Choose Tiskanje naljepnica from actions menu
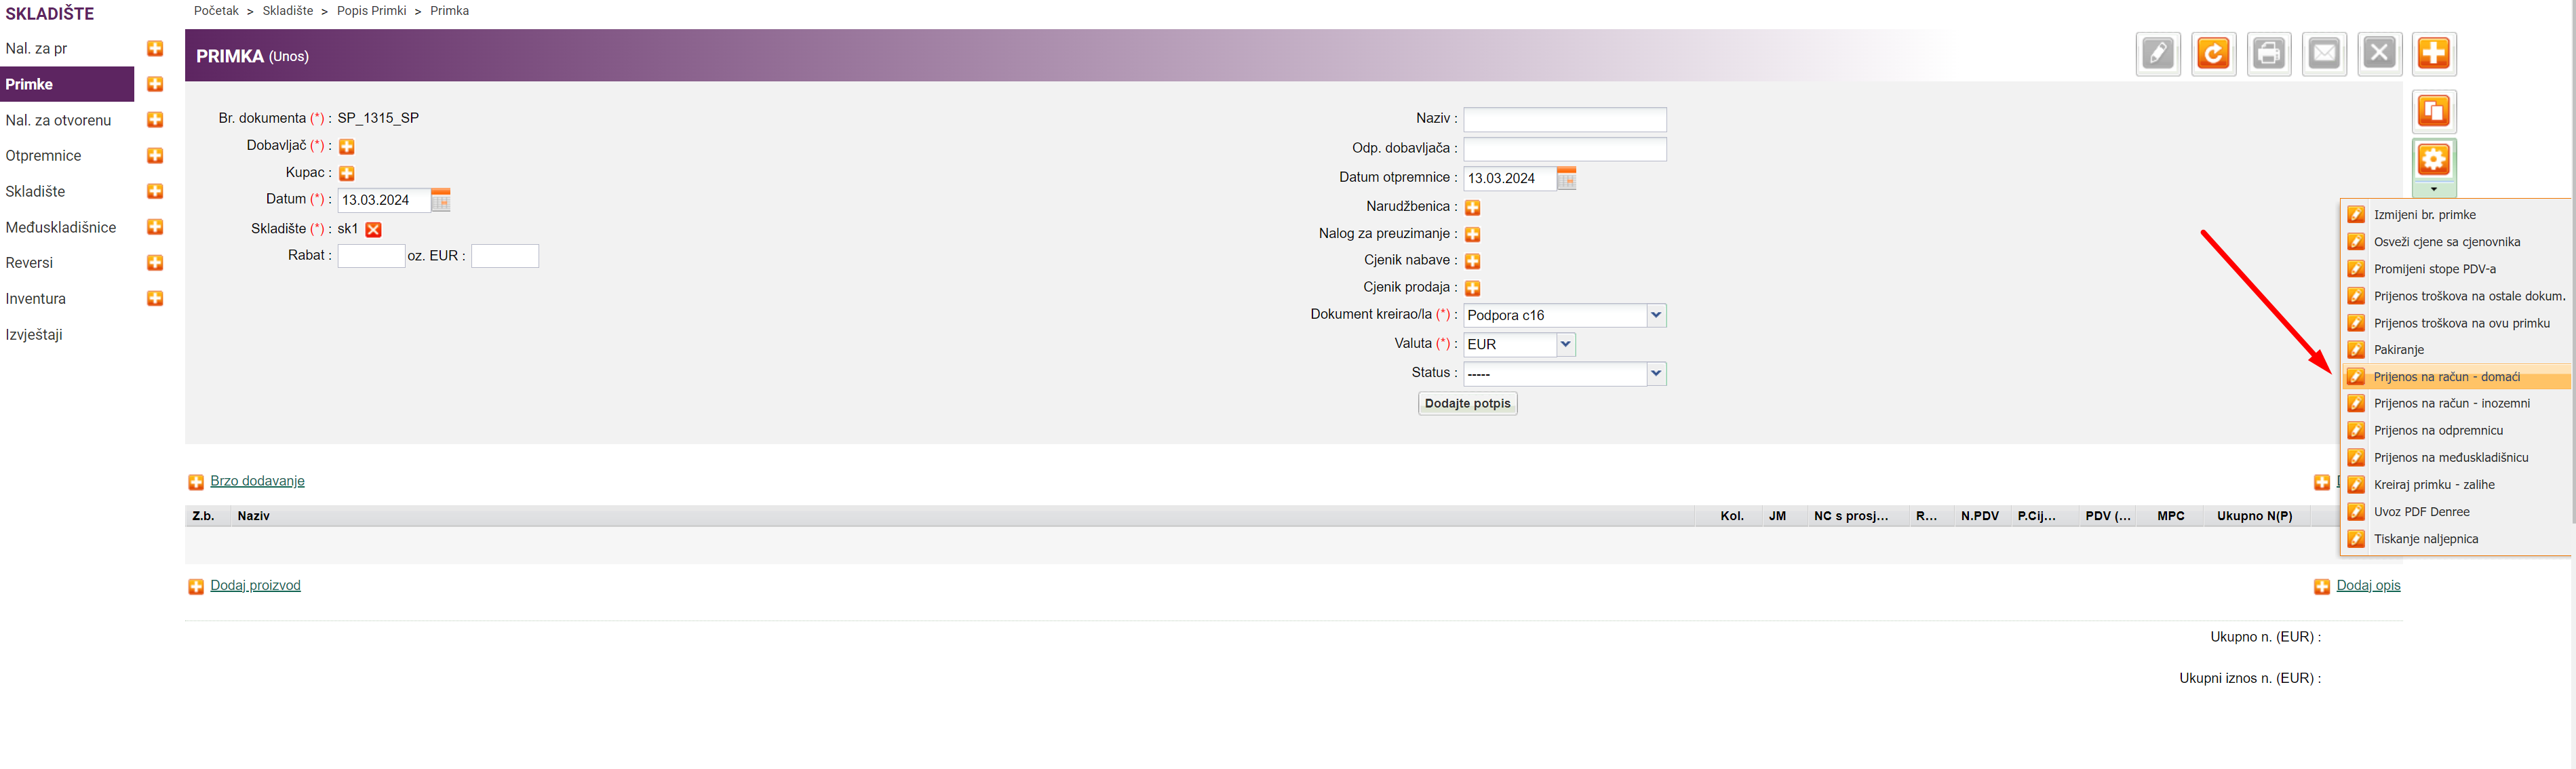 pos(2425,539)
